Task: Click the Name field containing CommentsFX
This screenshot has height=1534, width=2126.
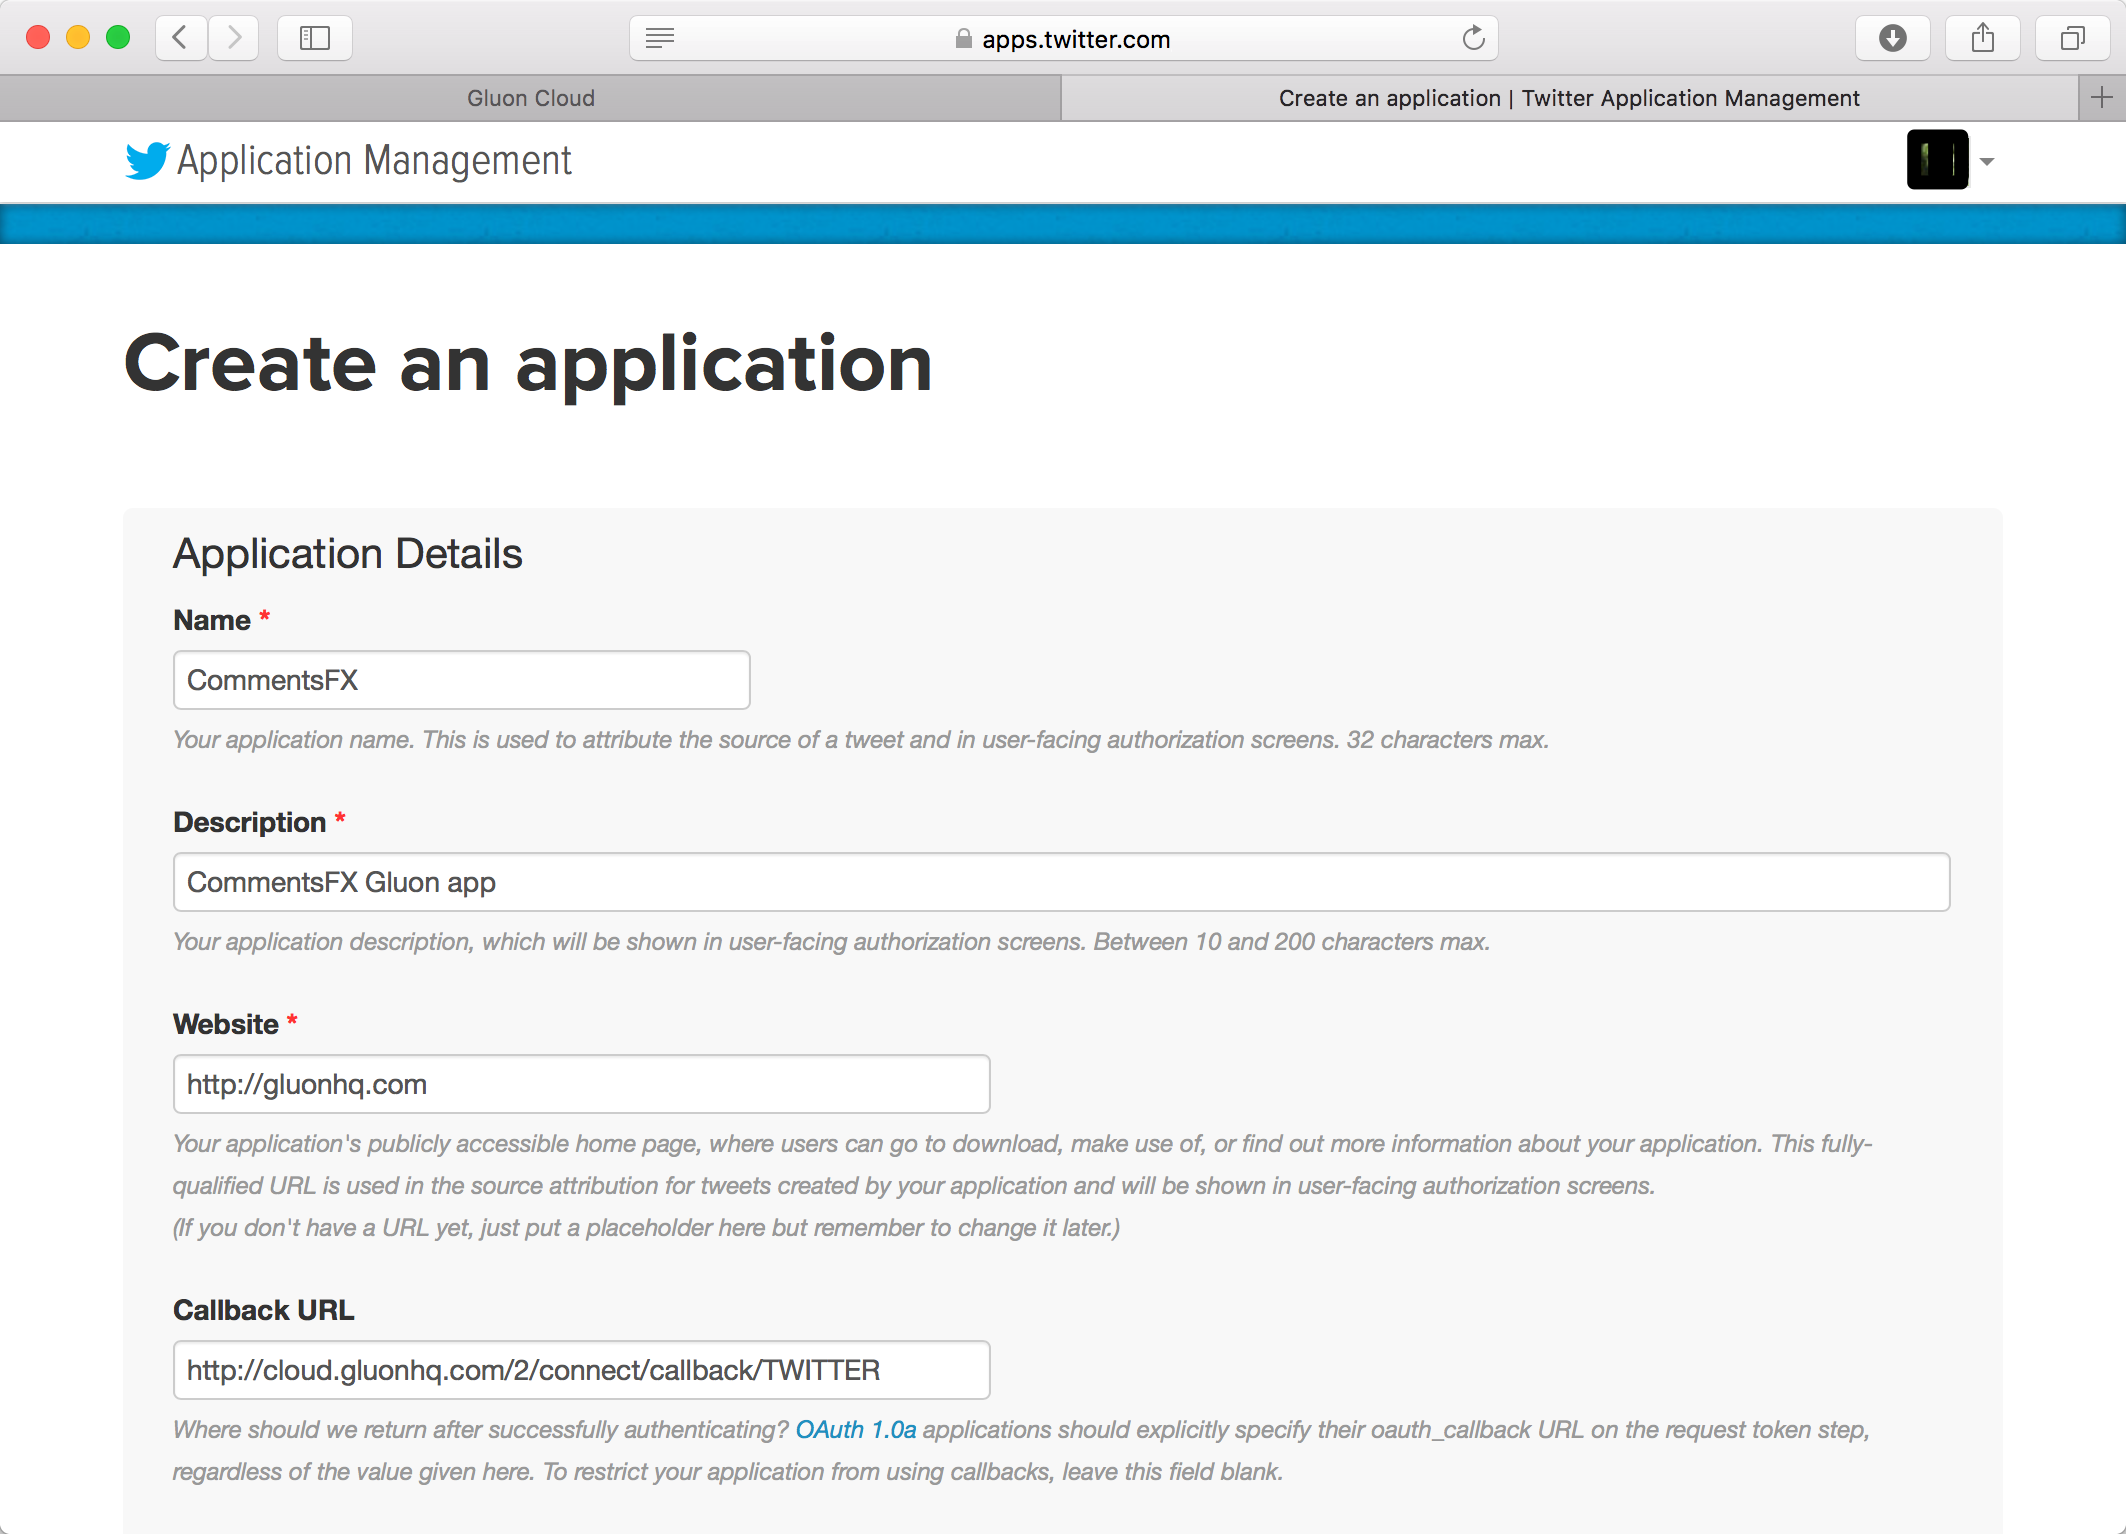Action: tap(461, 680)
